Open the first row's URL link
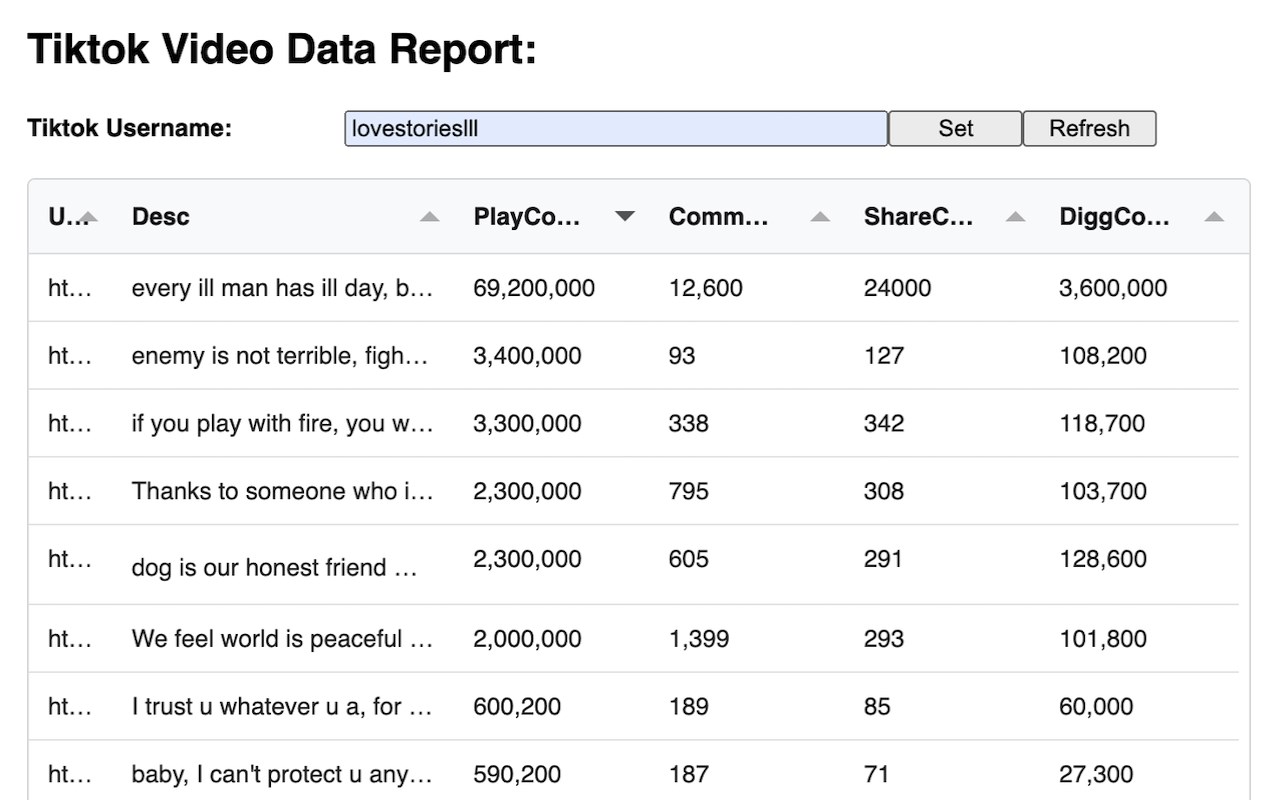The image size is (1280, 800). pyautogui.click(x=69, y=288)
